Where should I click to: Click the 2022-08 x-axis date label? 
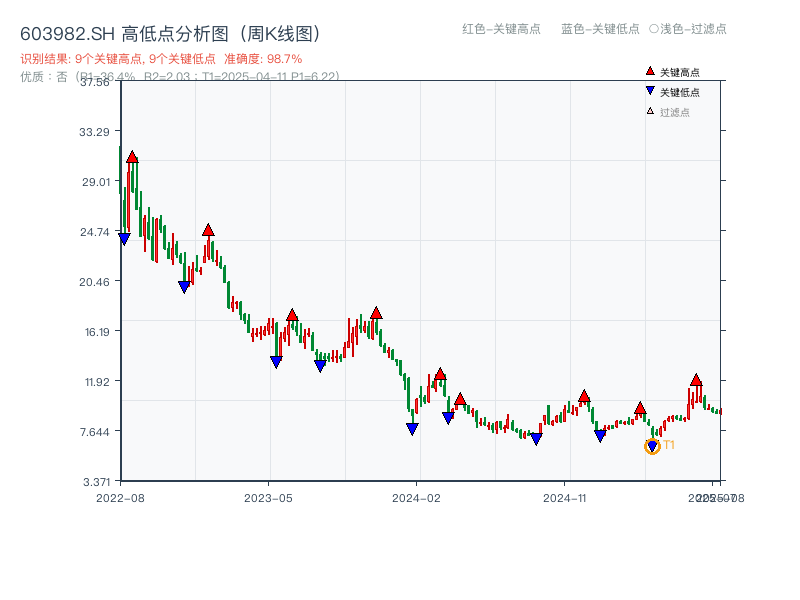click(120, 498)
